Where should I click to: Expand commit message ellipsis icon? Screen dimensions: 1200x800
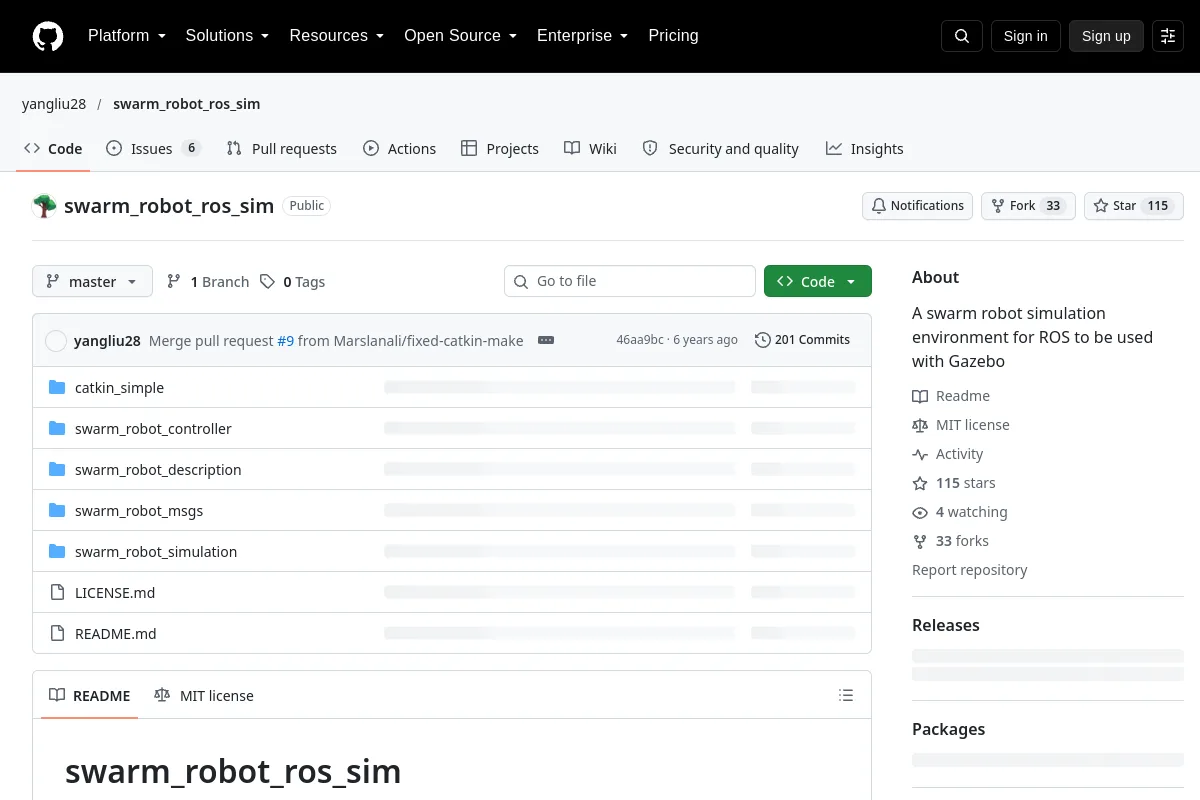coord(546,340)
